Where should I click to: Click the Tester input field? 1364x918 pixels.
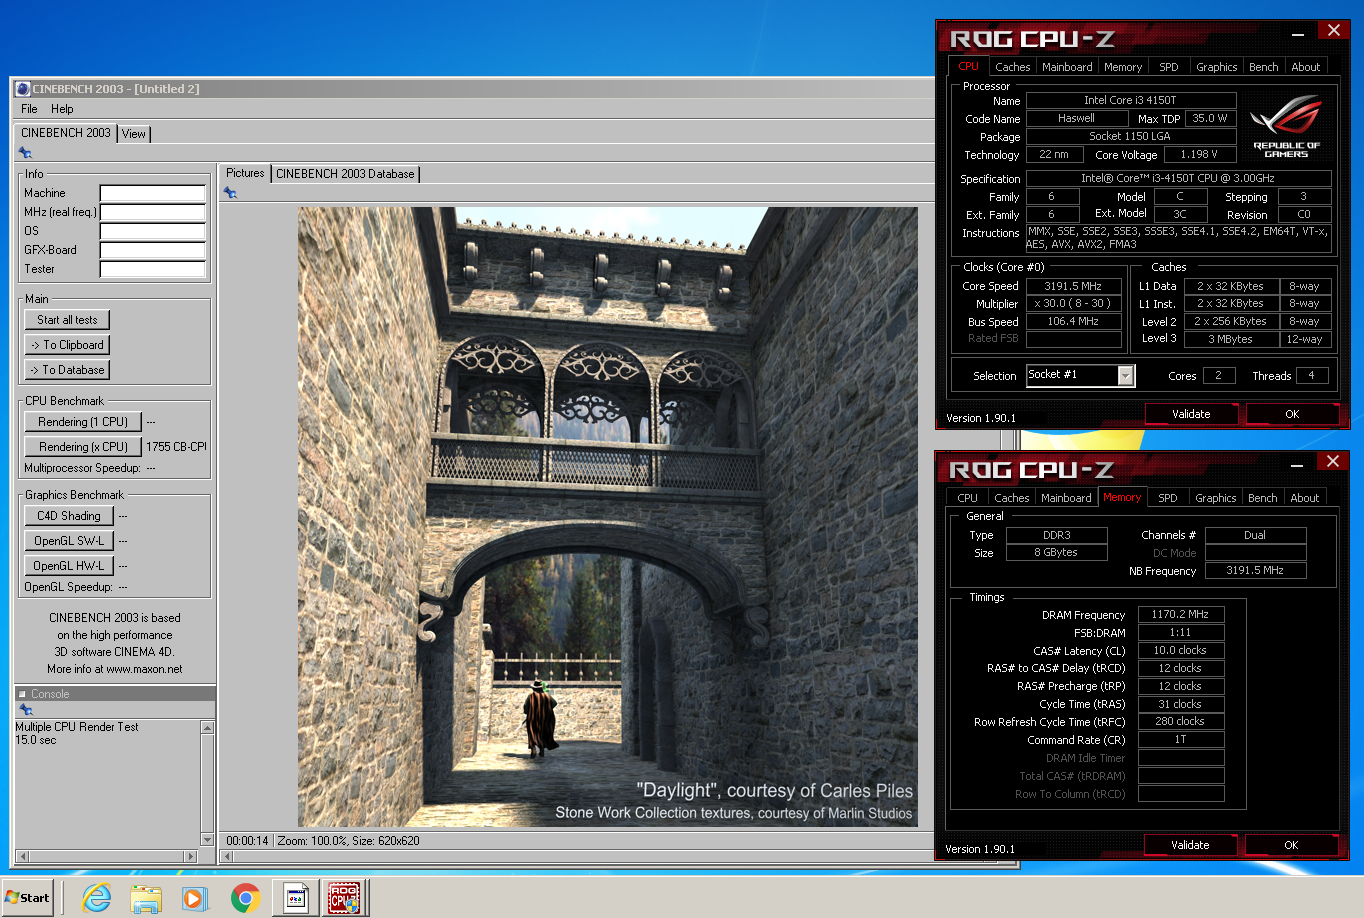[x=152, y=269]
